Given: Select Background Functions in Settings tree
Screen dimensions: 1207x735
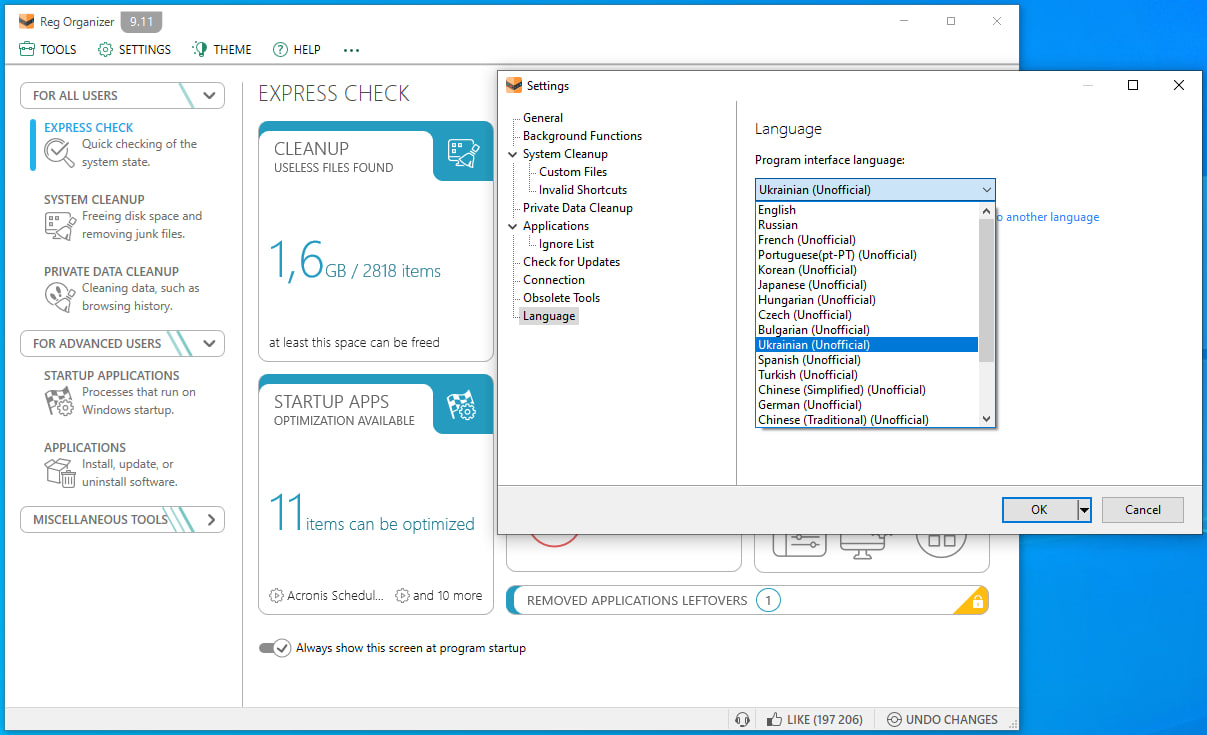Looking at the screenshot, I should pos(582,136).
